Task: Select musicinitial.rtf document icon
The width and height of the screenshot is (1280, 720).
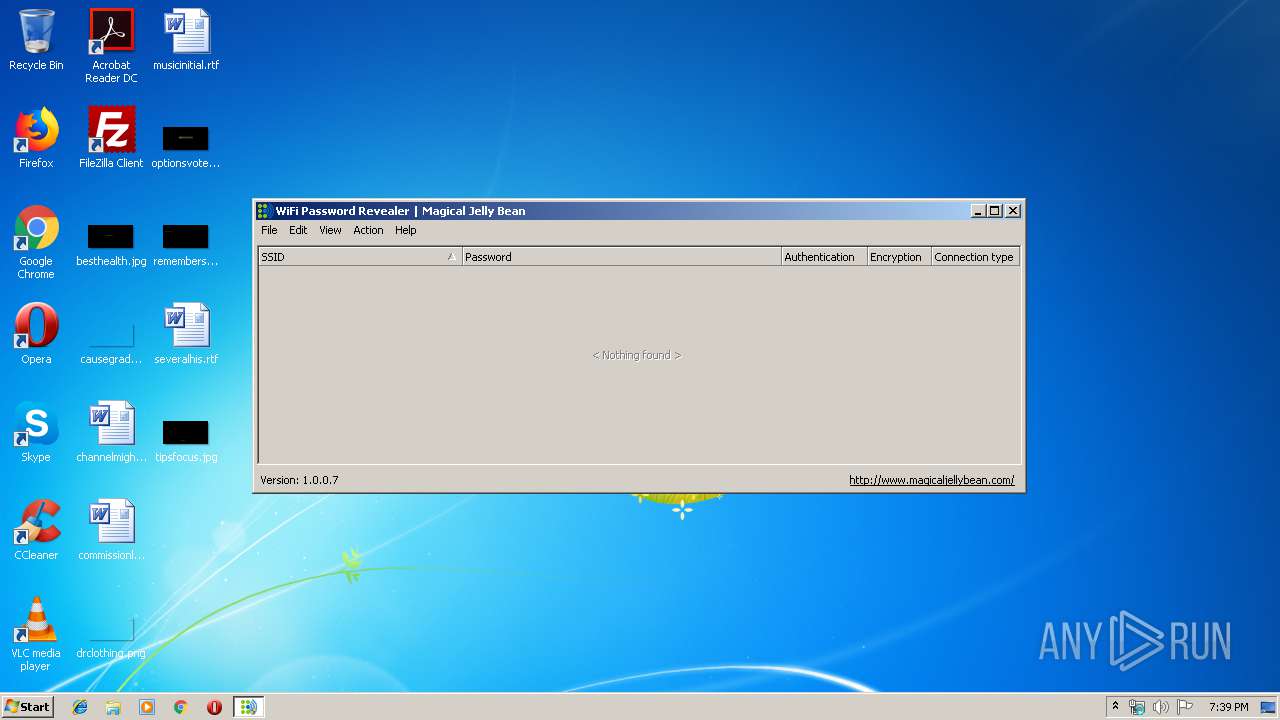Action: point(186,41)
